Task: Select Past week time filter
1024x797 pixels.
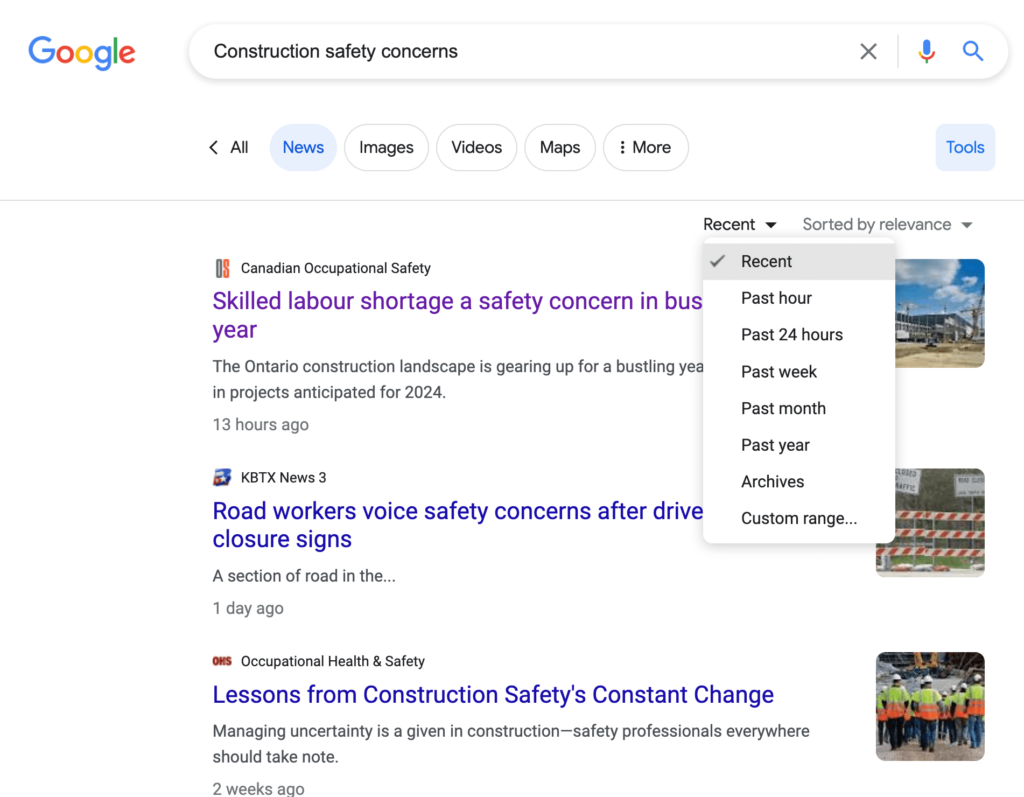Action: click(778, 371)
